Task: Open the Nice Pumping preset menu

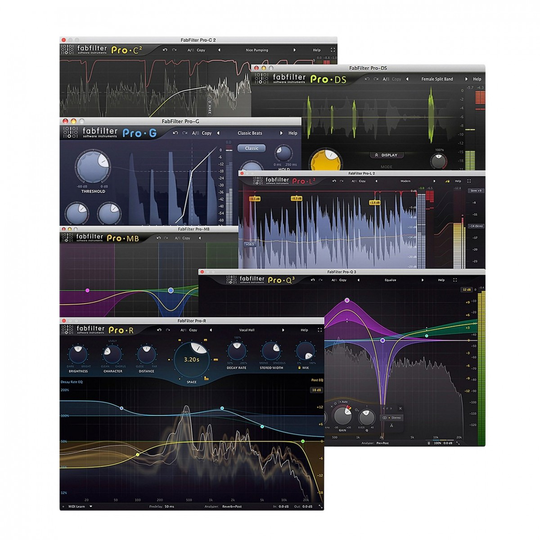Action: click(257, 50)
